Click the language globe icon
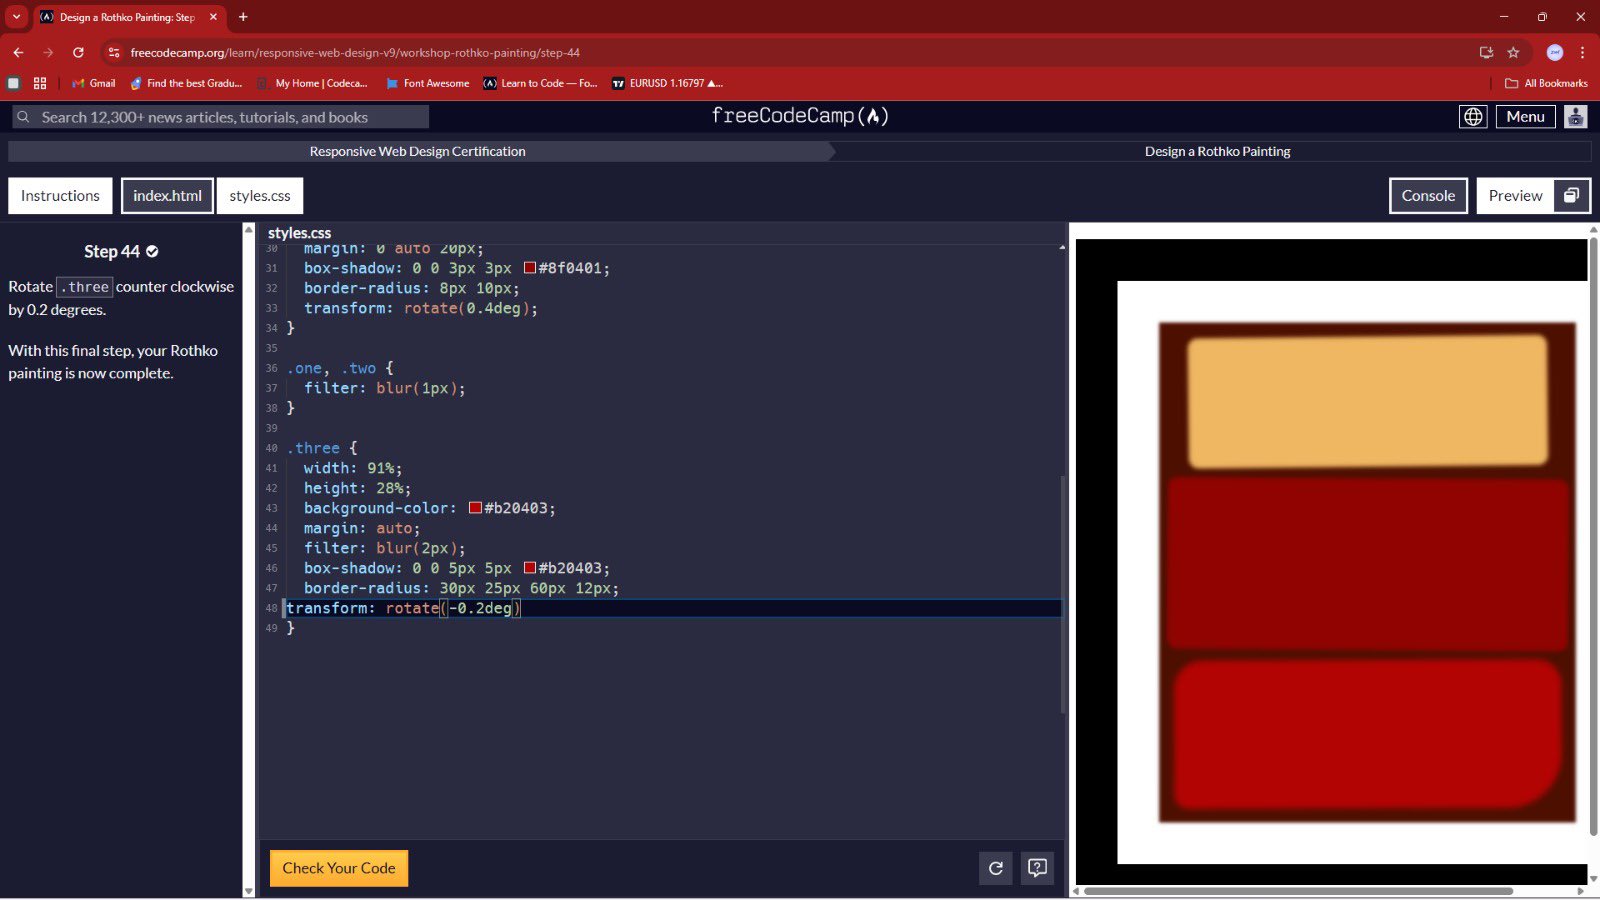 1473,117
